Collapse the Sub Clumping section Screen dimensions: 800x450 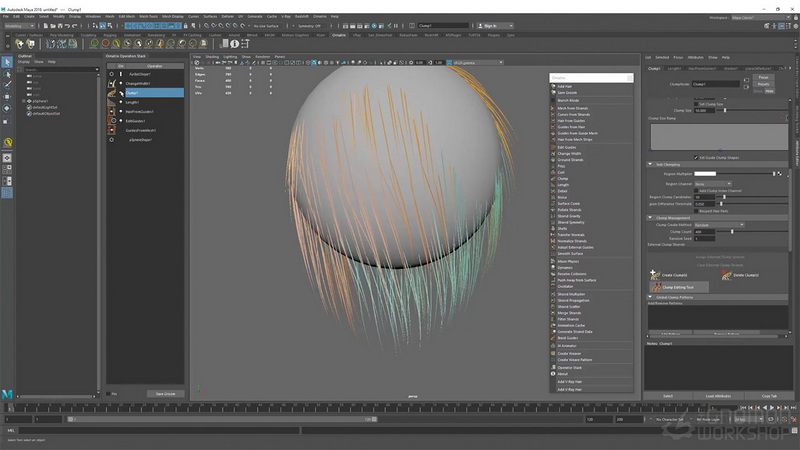click(650, 164)
